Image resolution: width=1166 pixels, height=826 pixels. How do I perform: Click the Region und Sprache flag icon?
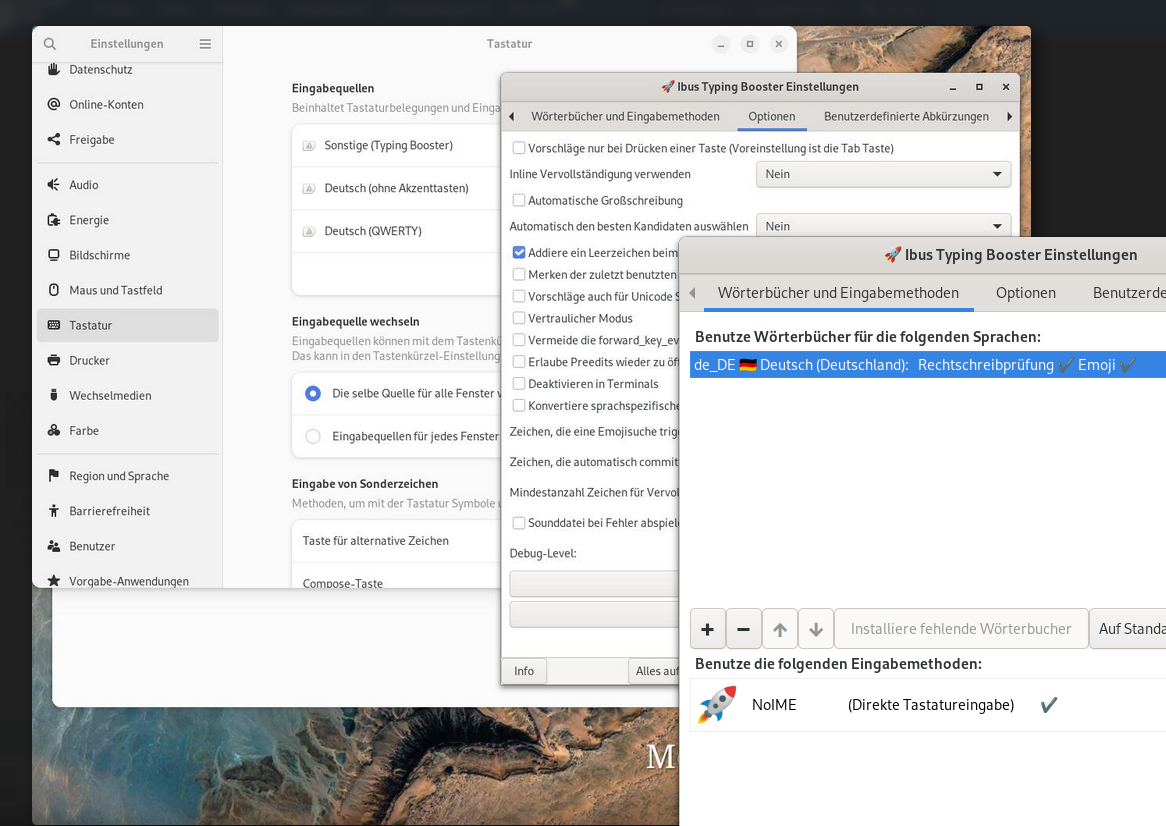pos(54,475)
